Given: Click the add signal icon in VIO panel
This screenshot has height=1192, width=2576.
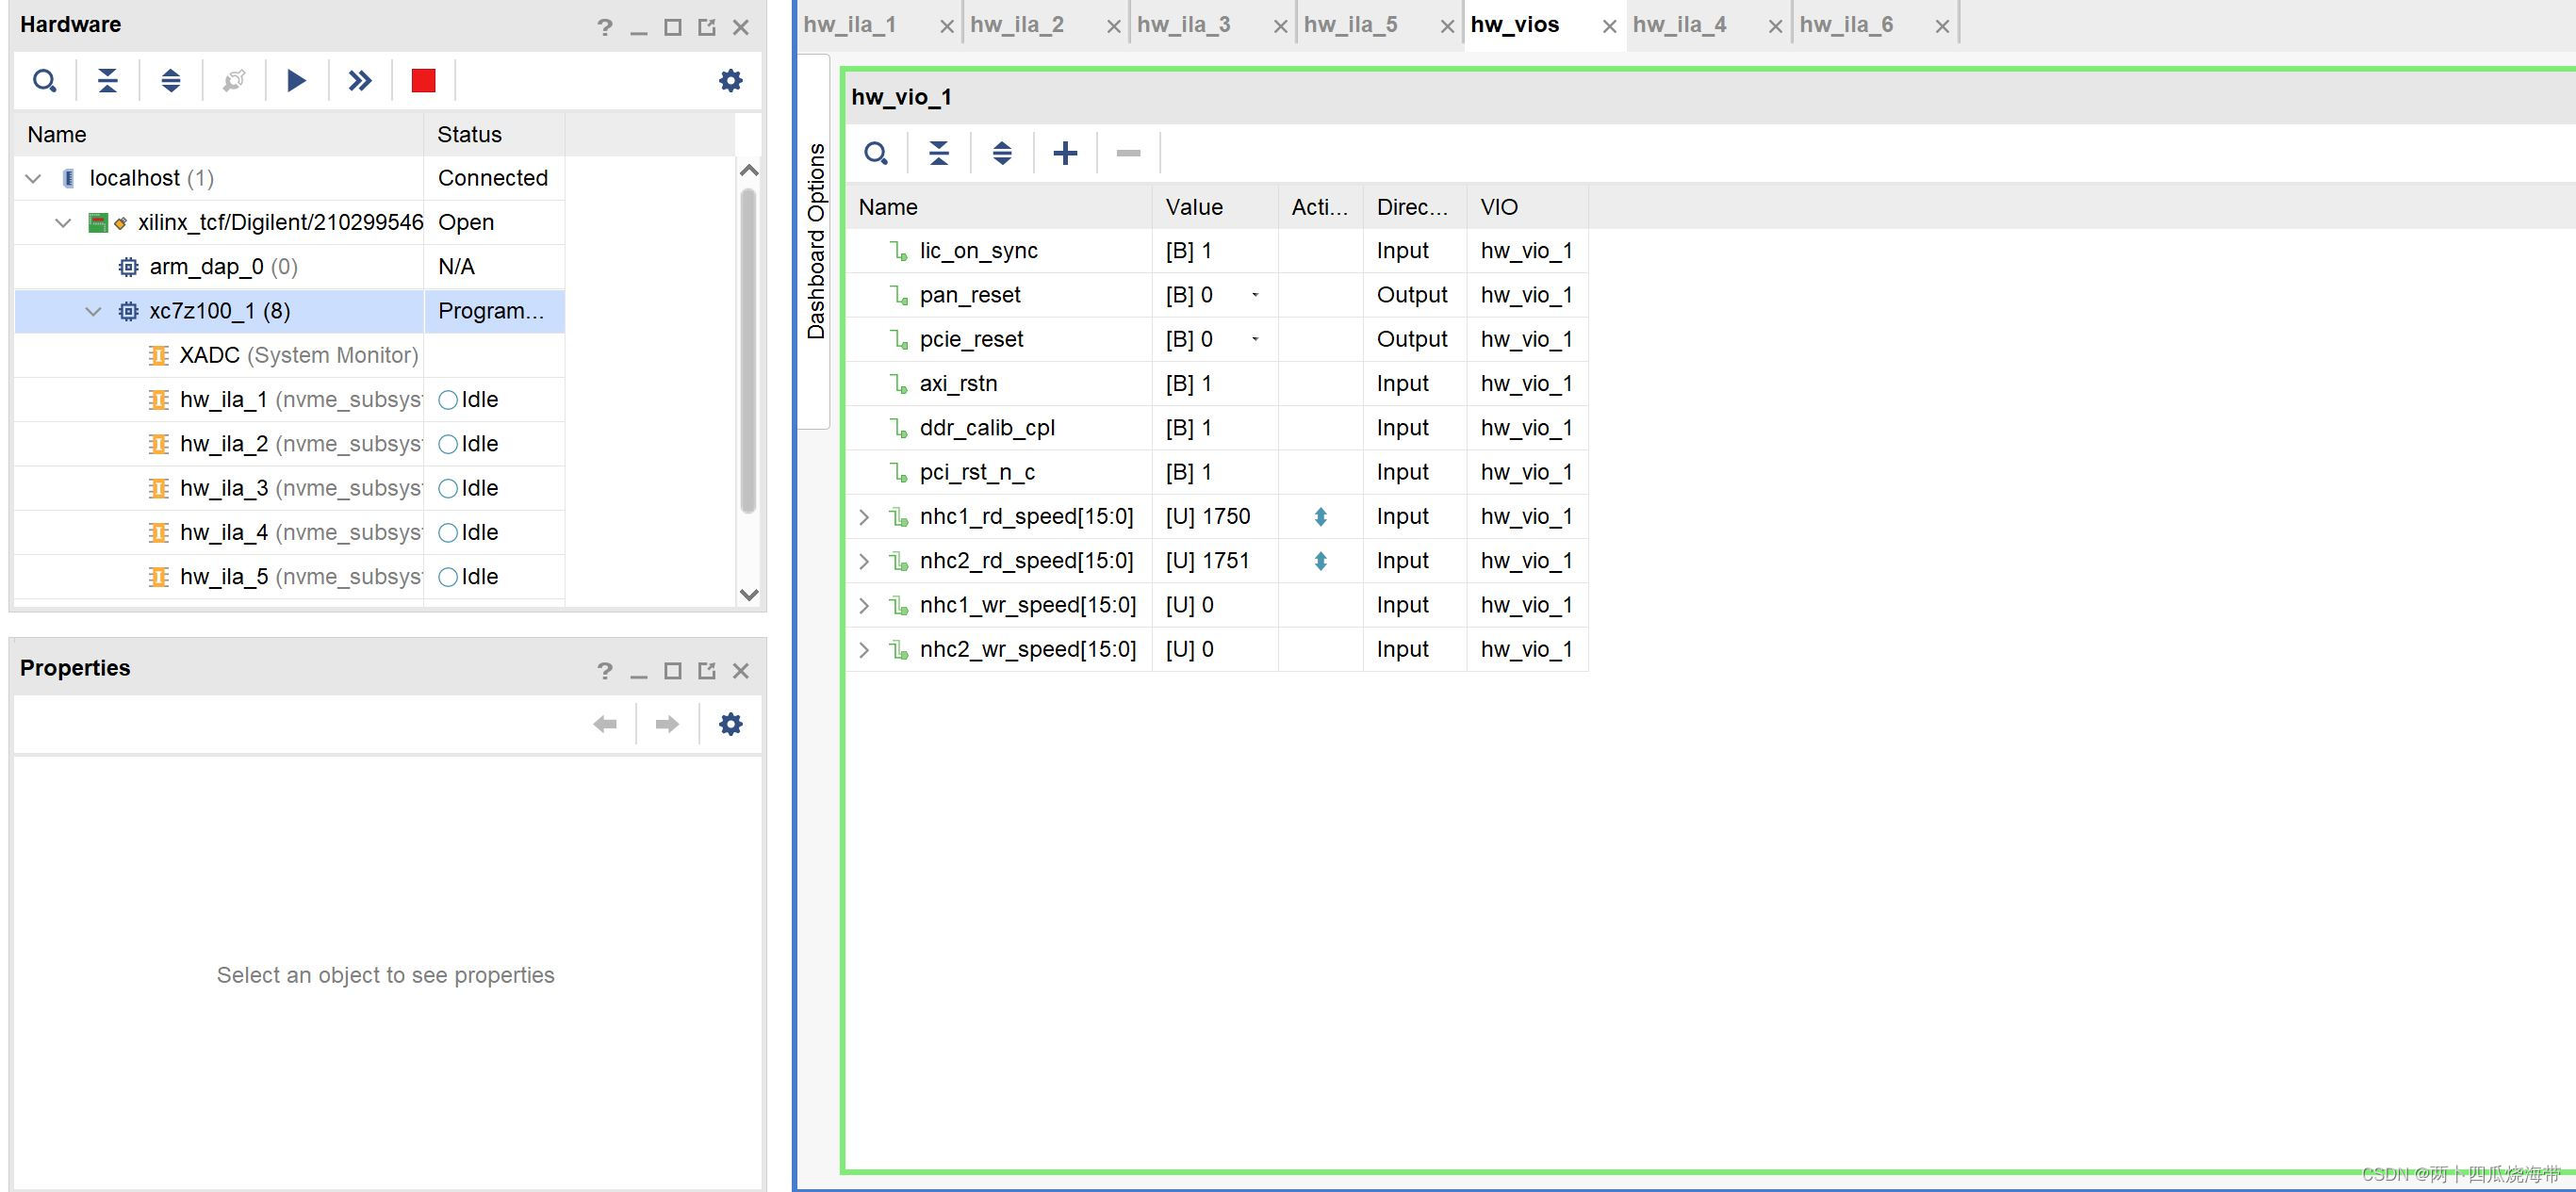Looking at the screenshot, I should click(x=1064, y=151).
